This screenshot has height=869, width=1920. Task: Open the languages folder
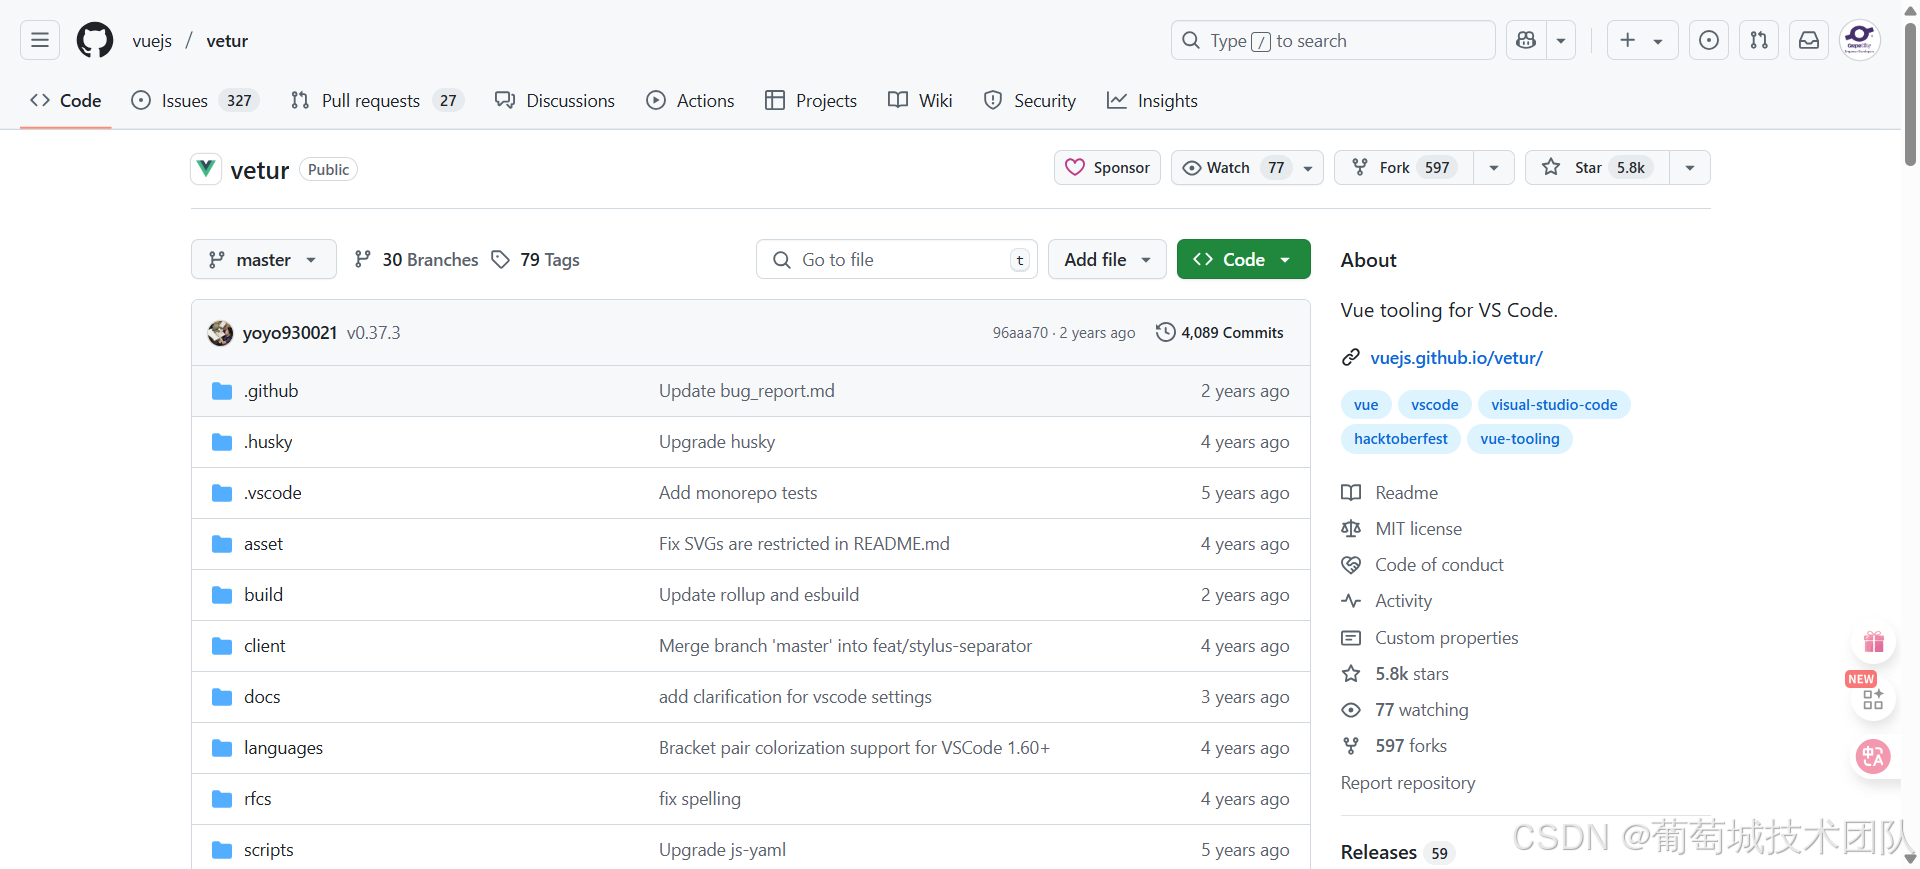(283, 748)
